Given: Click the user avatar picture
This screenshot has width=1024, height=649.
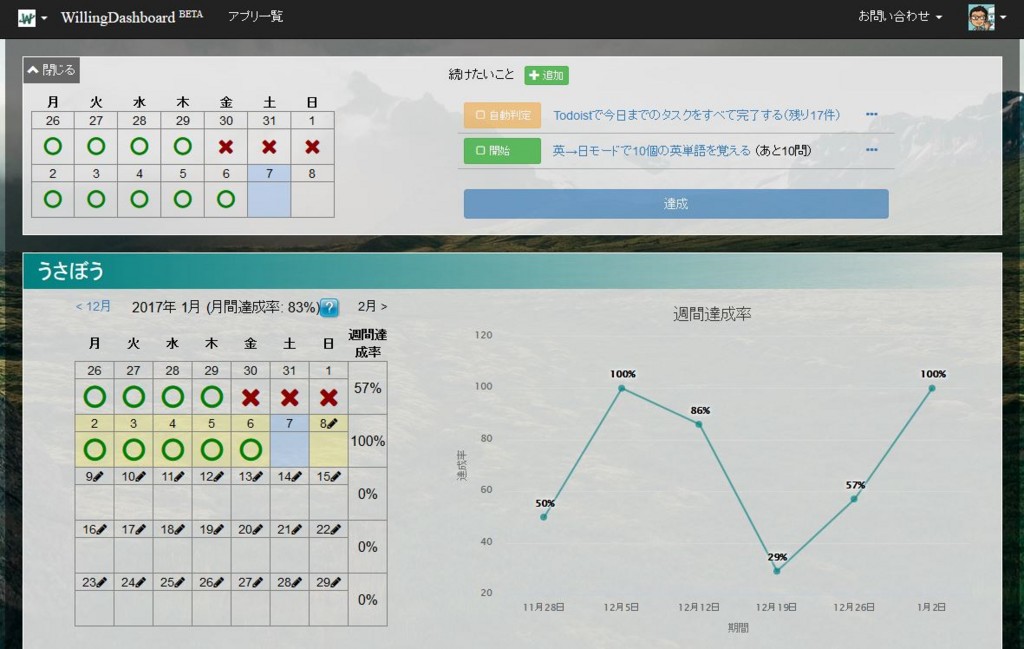Looking at the screenshot, I should coord(981,18).
